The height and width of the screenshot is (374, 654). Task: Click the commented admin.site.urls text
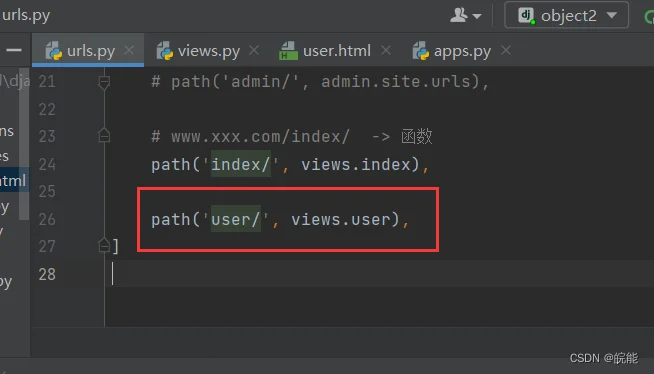point(396,81)
